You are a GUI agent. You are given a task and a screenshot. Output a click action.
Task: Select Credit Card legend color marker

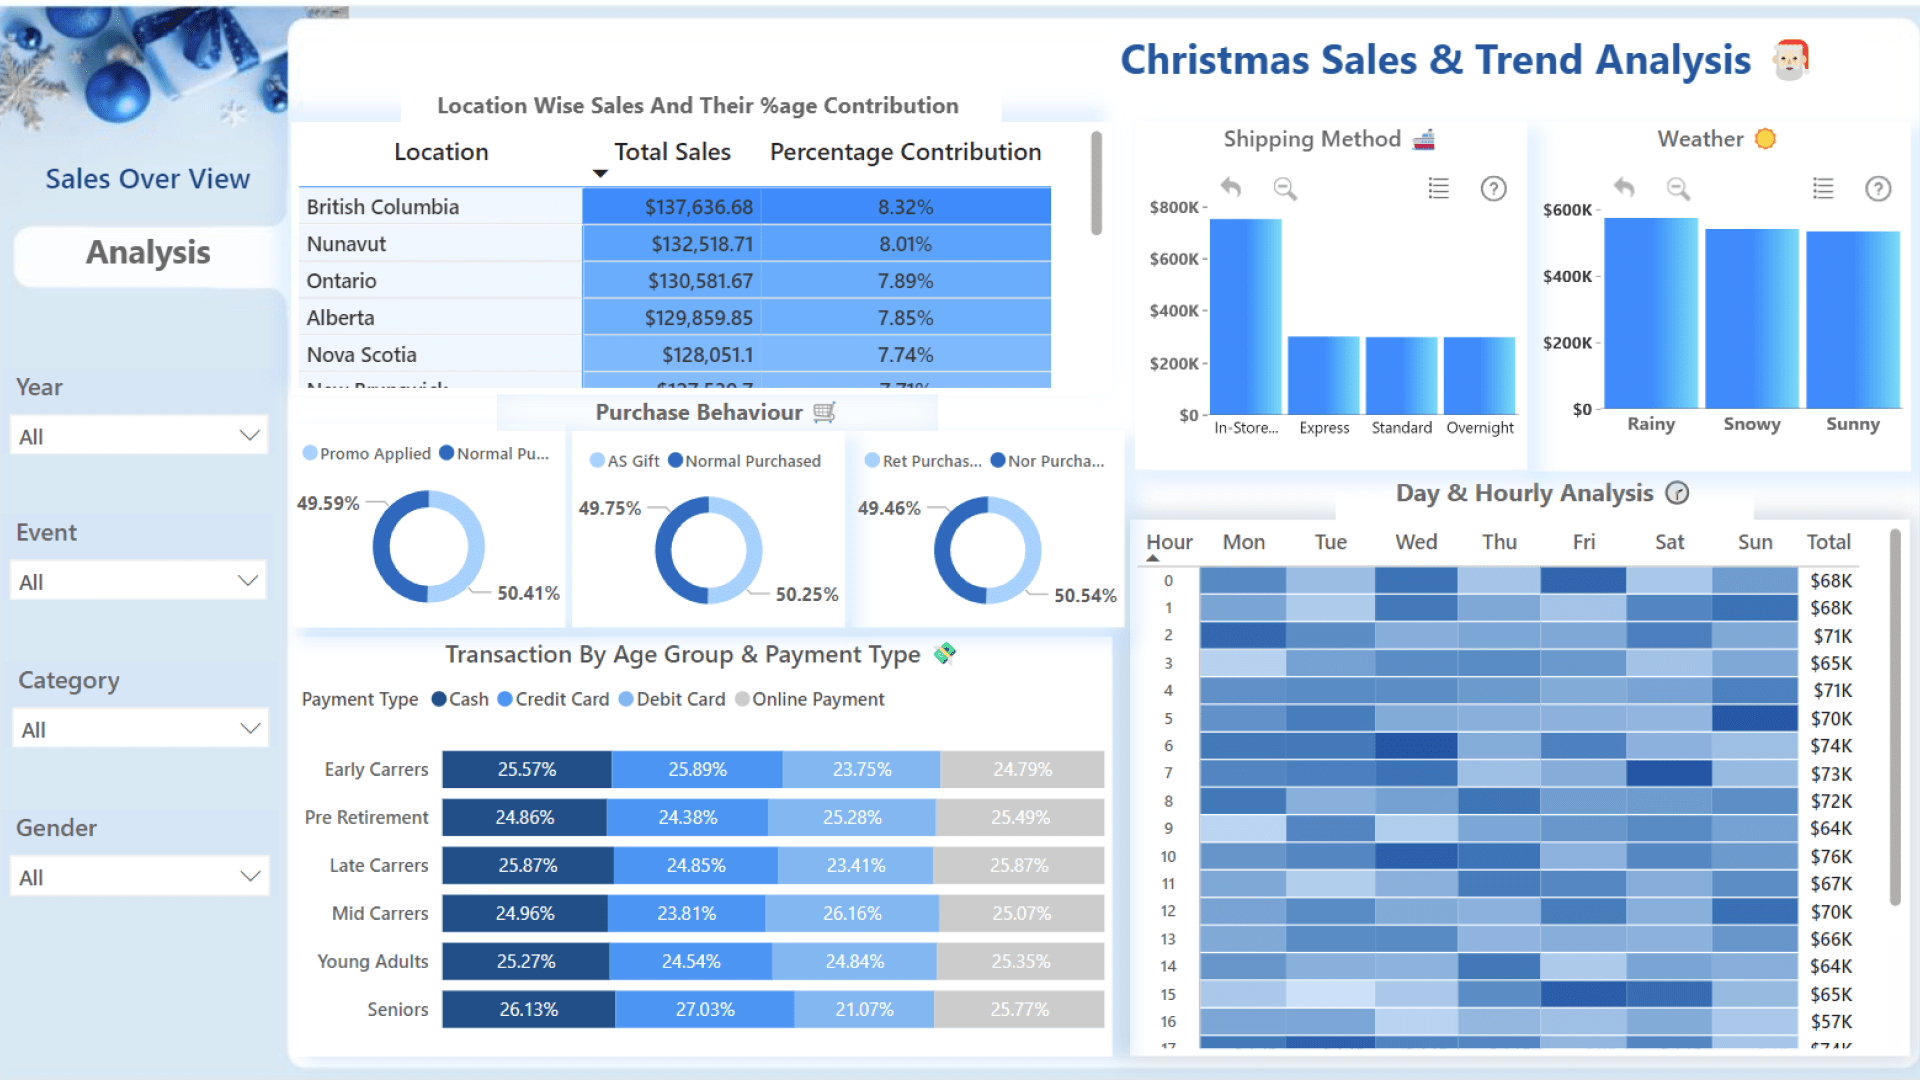click(x=505, y=699)
